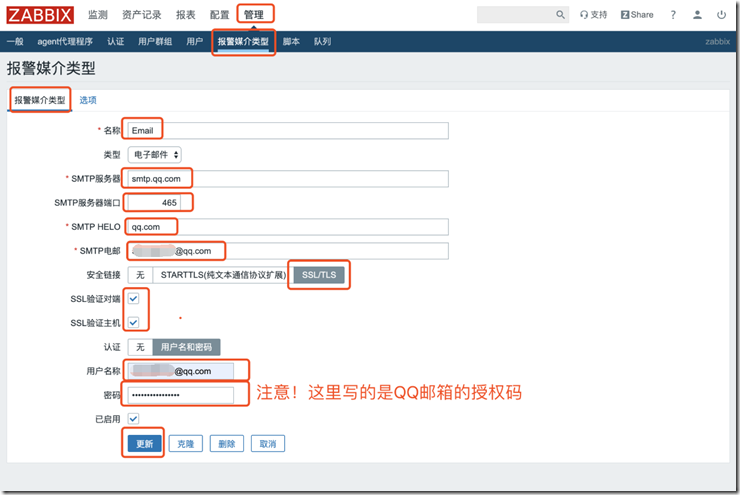Select 无 for 安全链接
This screenshot has width=740, height=495.
(140, 275)
